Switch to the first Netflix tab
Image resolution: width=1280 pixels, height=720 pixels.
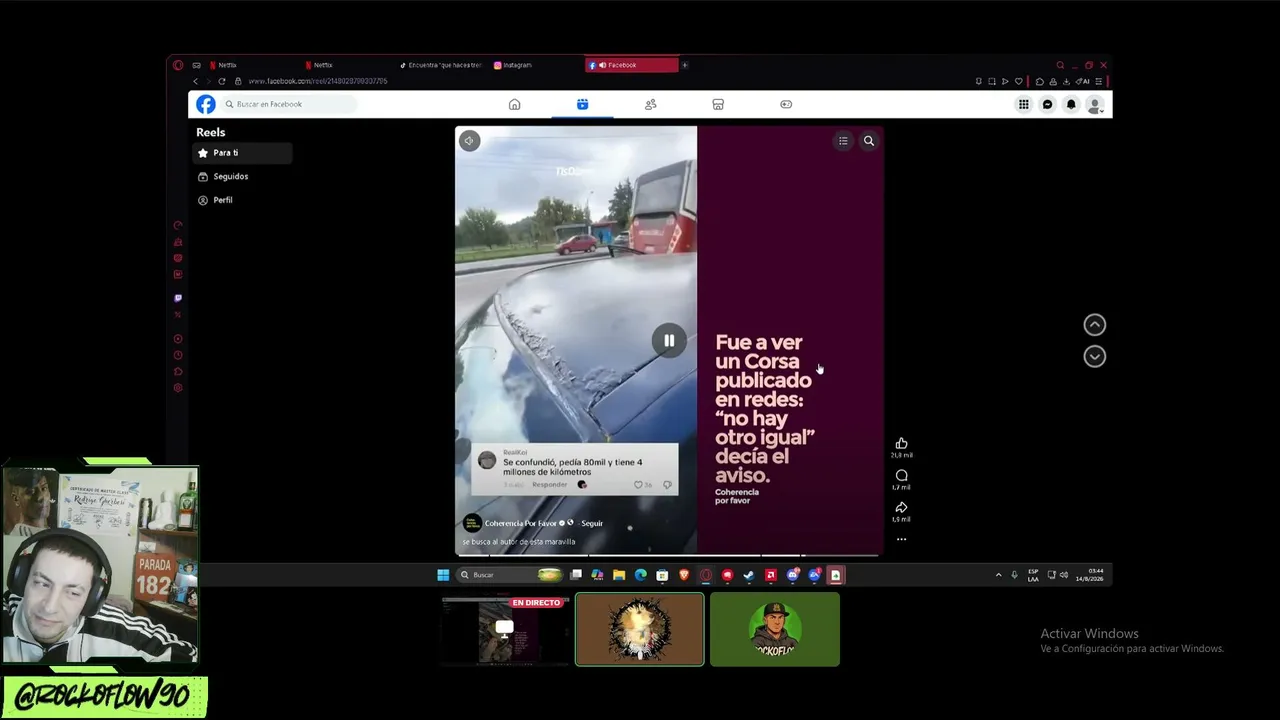pos(250,65)
